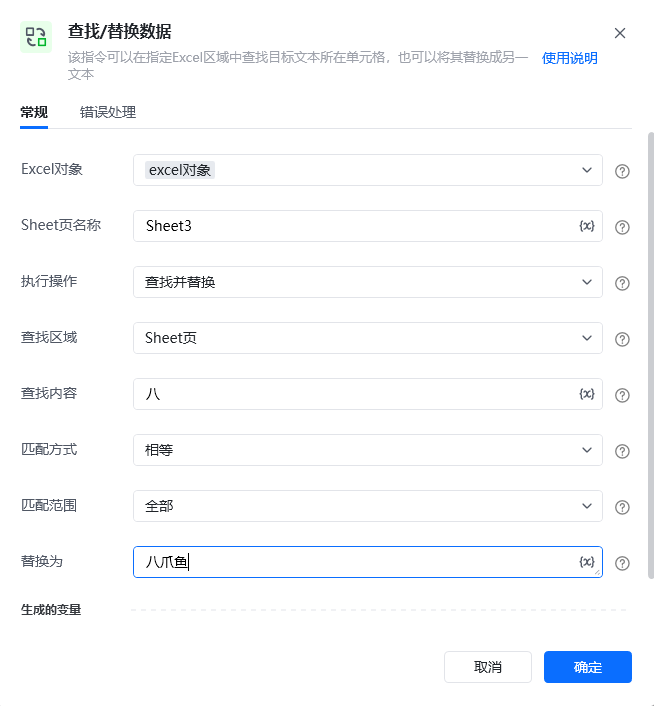
Task: Open the Excel对象 dropdown
Action: [368, 170]
